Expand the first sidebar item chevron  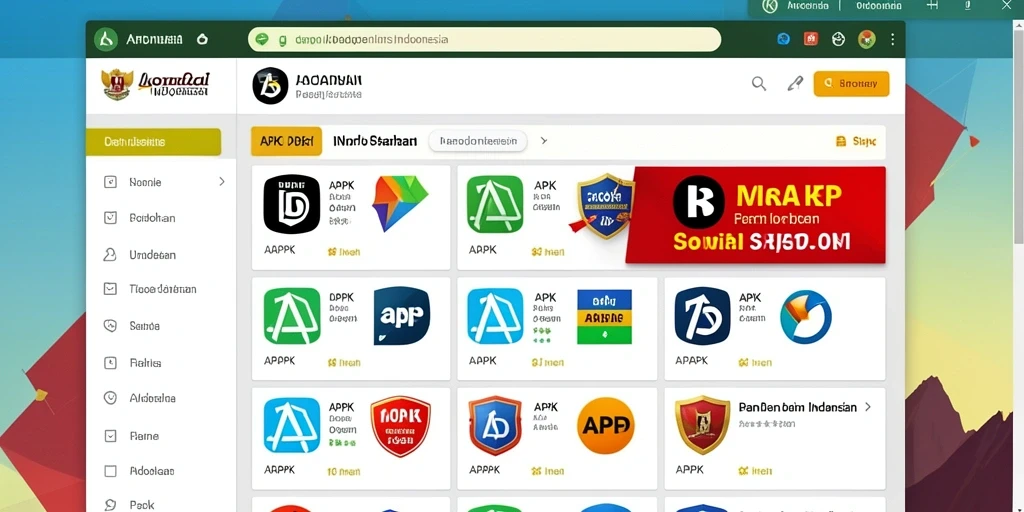pos(222,182)
